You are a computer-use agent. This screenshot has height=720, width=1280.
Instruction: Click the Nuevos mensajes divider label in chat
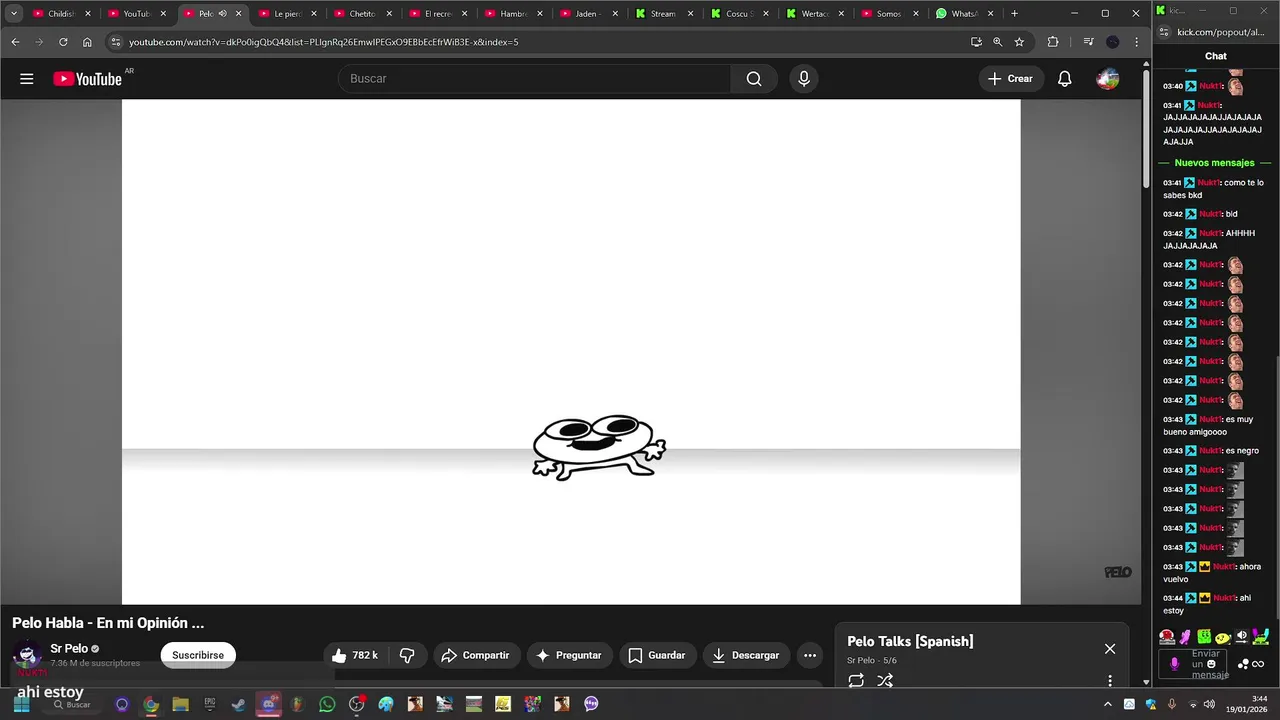(1214, 163)
